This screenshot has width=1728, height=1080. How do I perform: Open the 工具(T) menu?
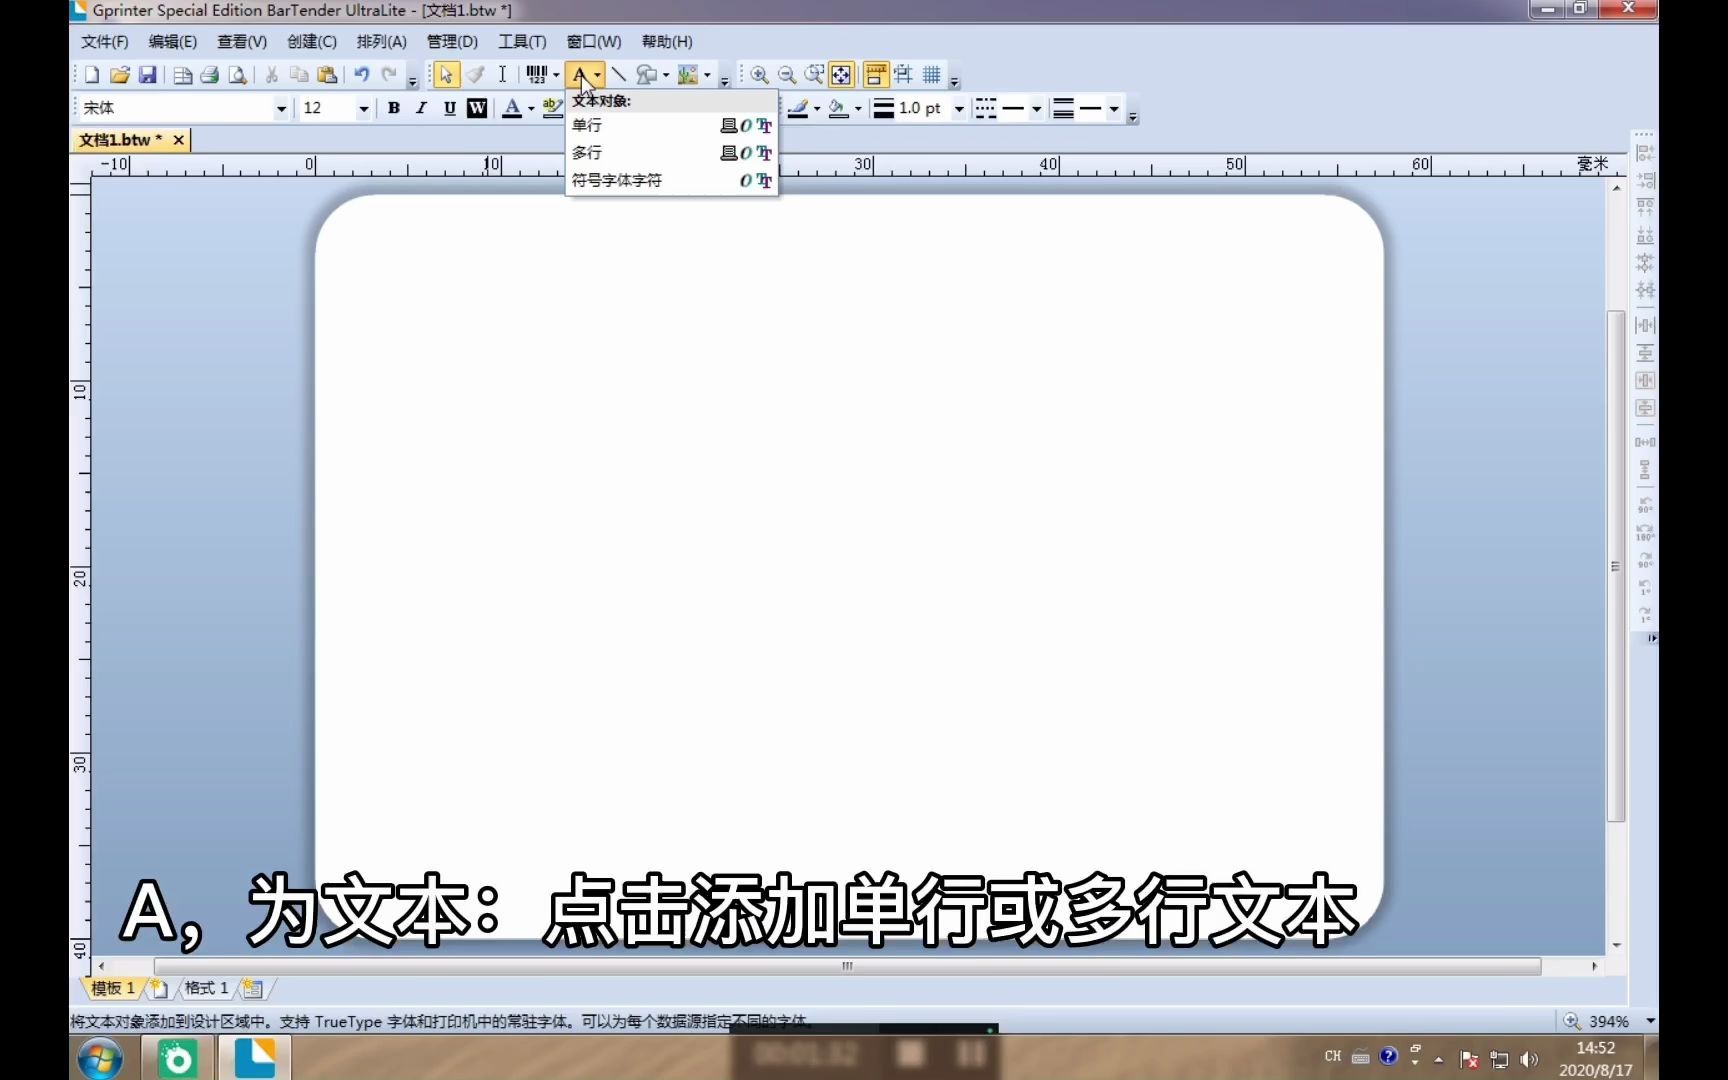pos(523,42)
